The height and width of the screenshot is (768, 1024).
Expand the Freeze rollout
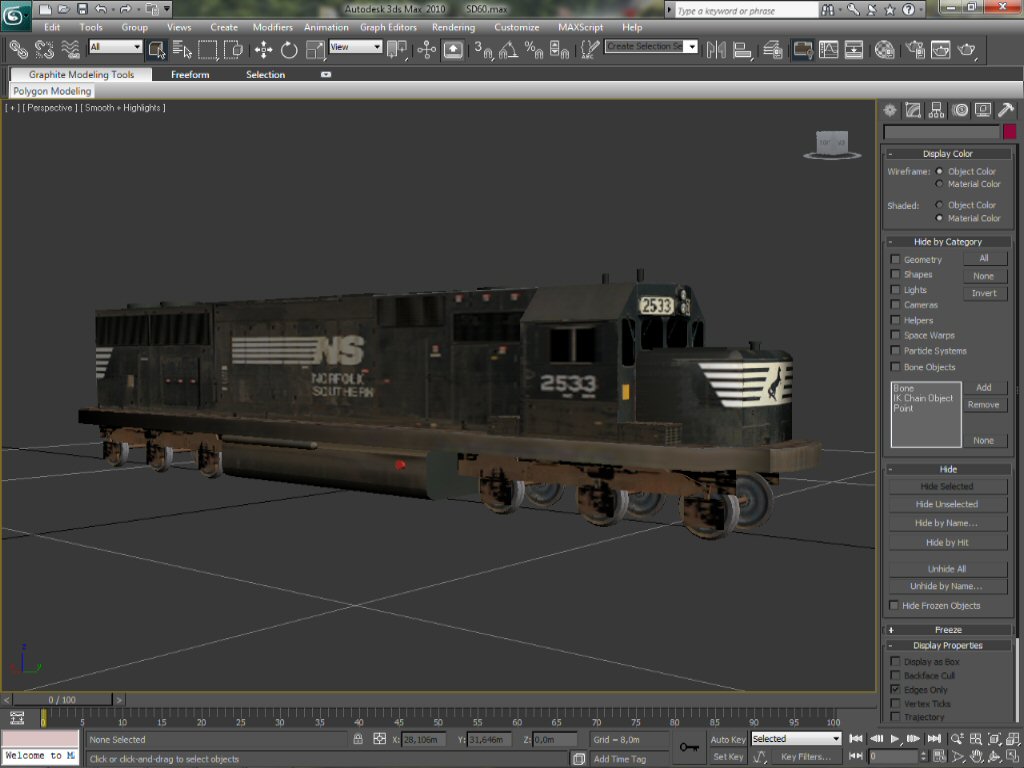click(948, 630)
